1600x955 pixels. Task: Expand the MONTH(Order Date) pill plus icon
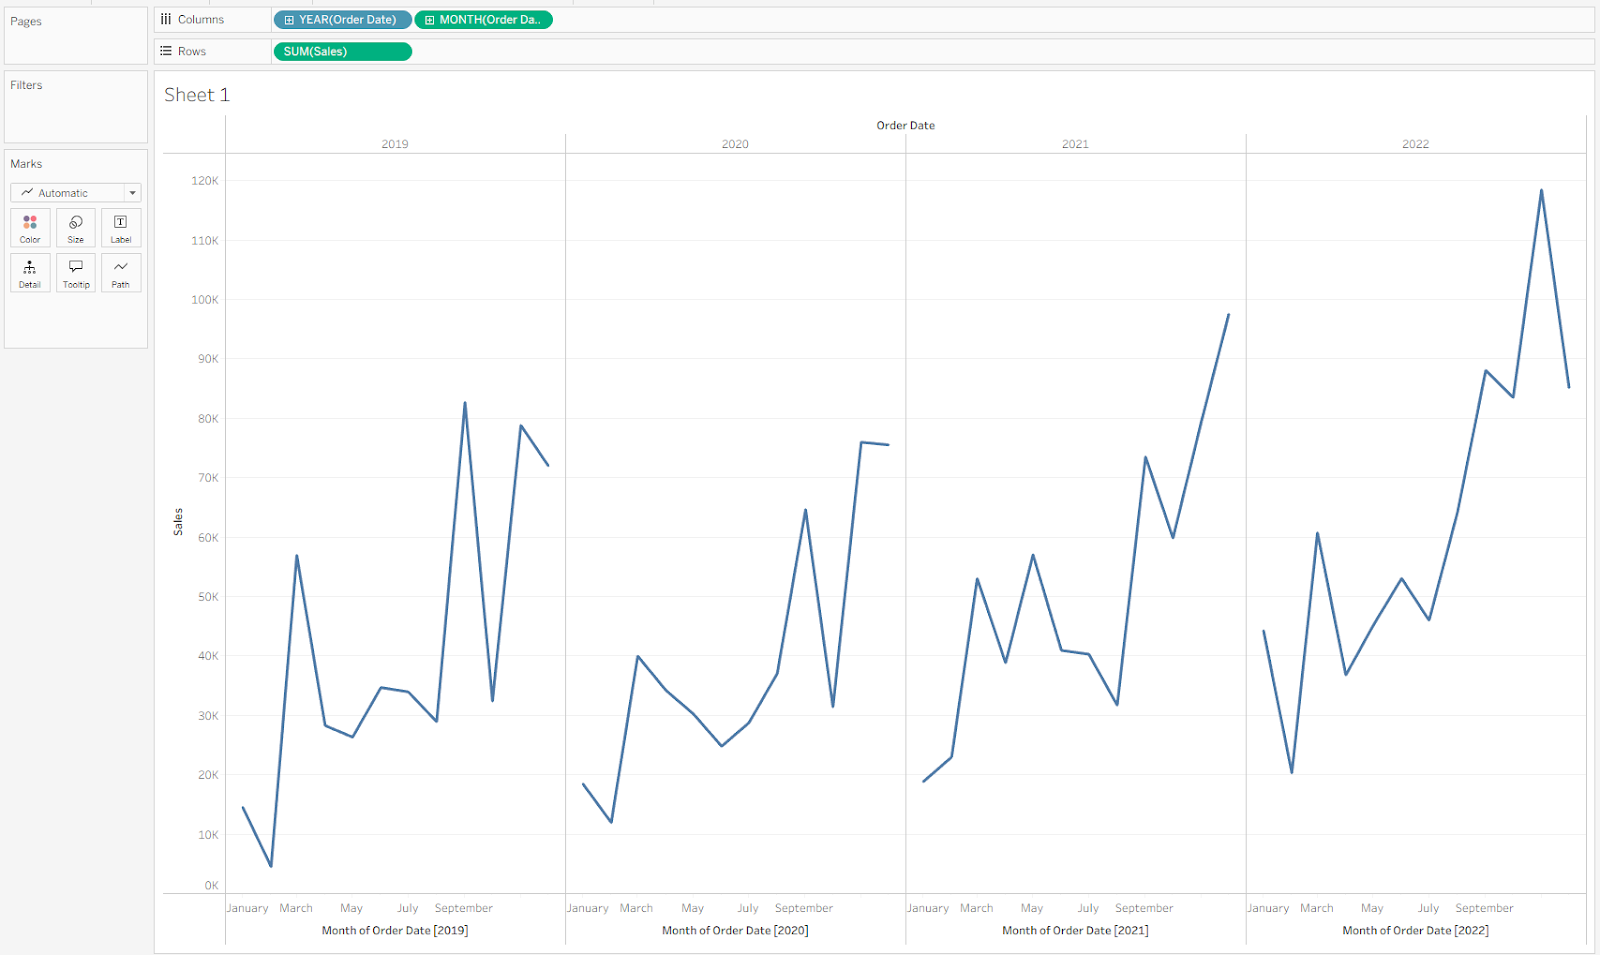pyautogui.click(x=430, y=20)
